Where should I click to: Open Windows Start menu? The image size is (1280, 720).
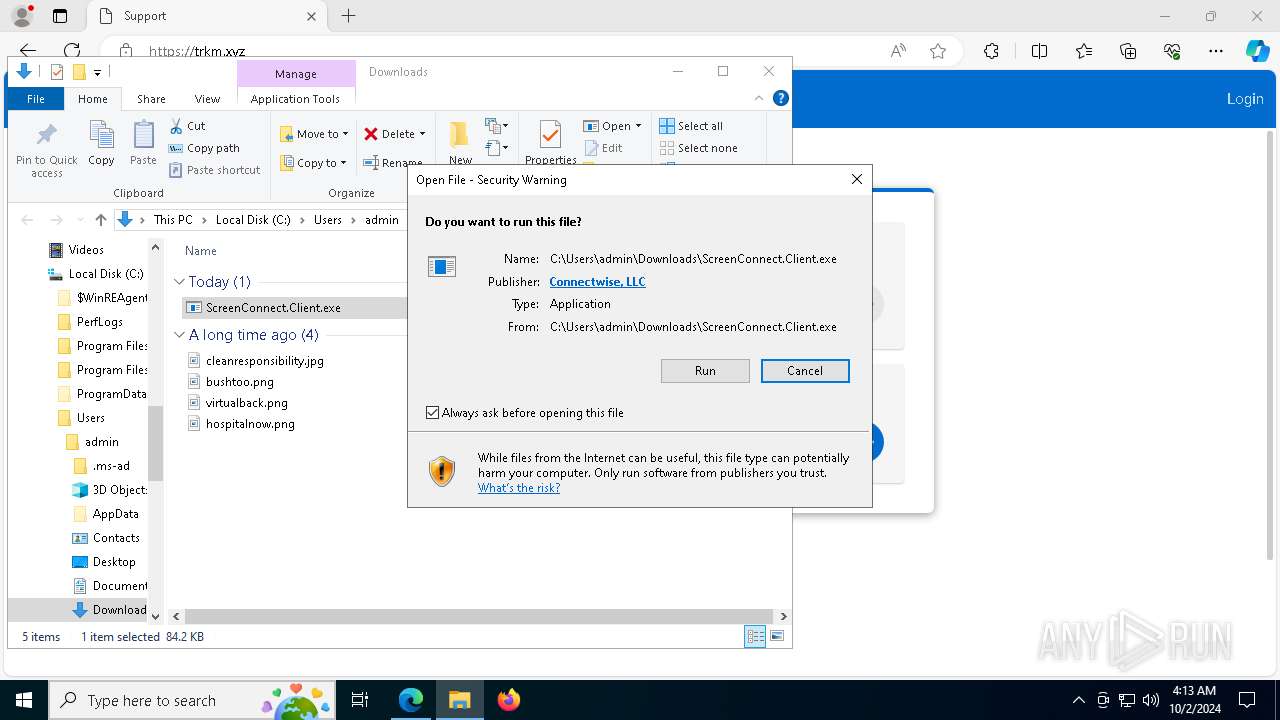point(23,700)
